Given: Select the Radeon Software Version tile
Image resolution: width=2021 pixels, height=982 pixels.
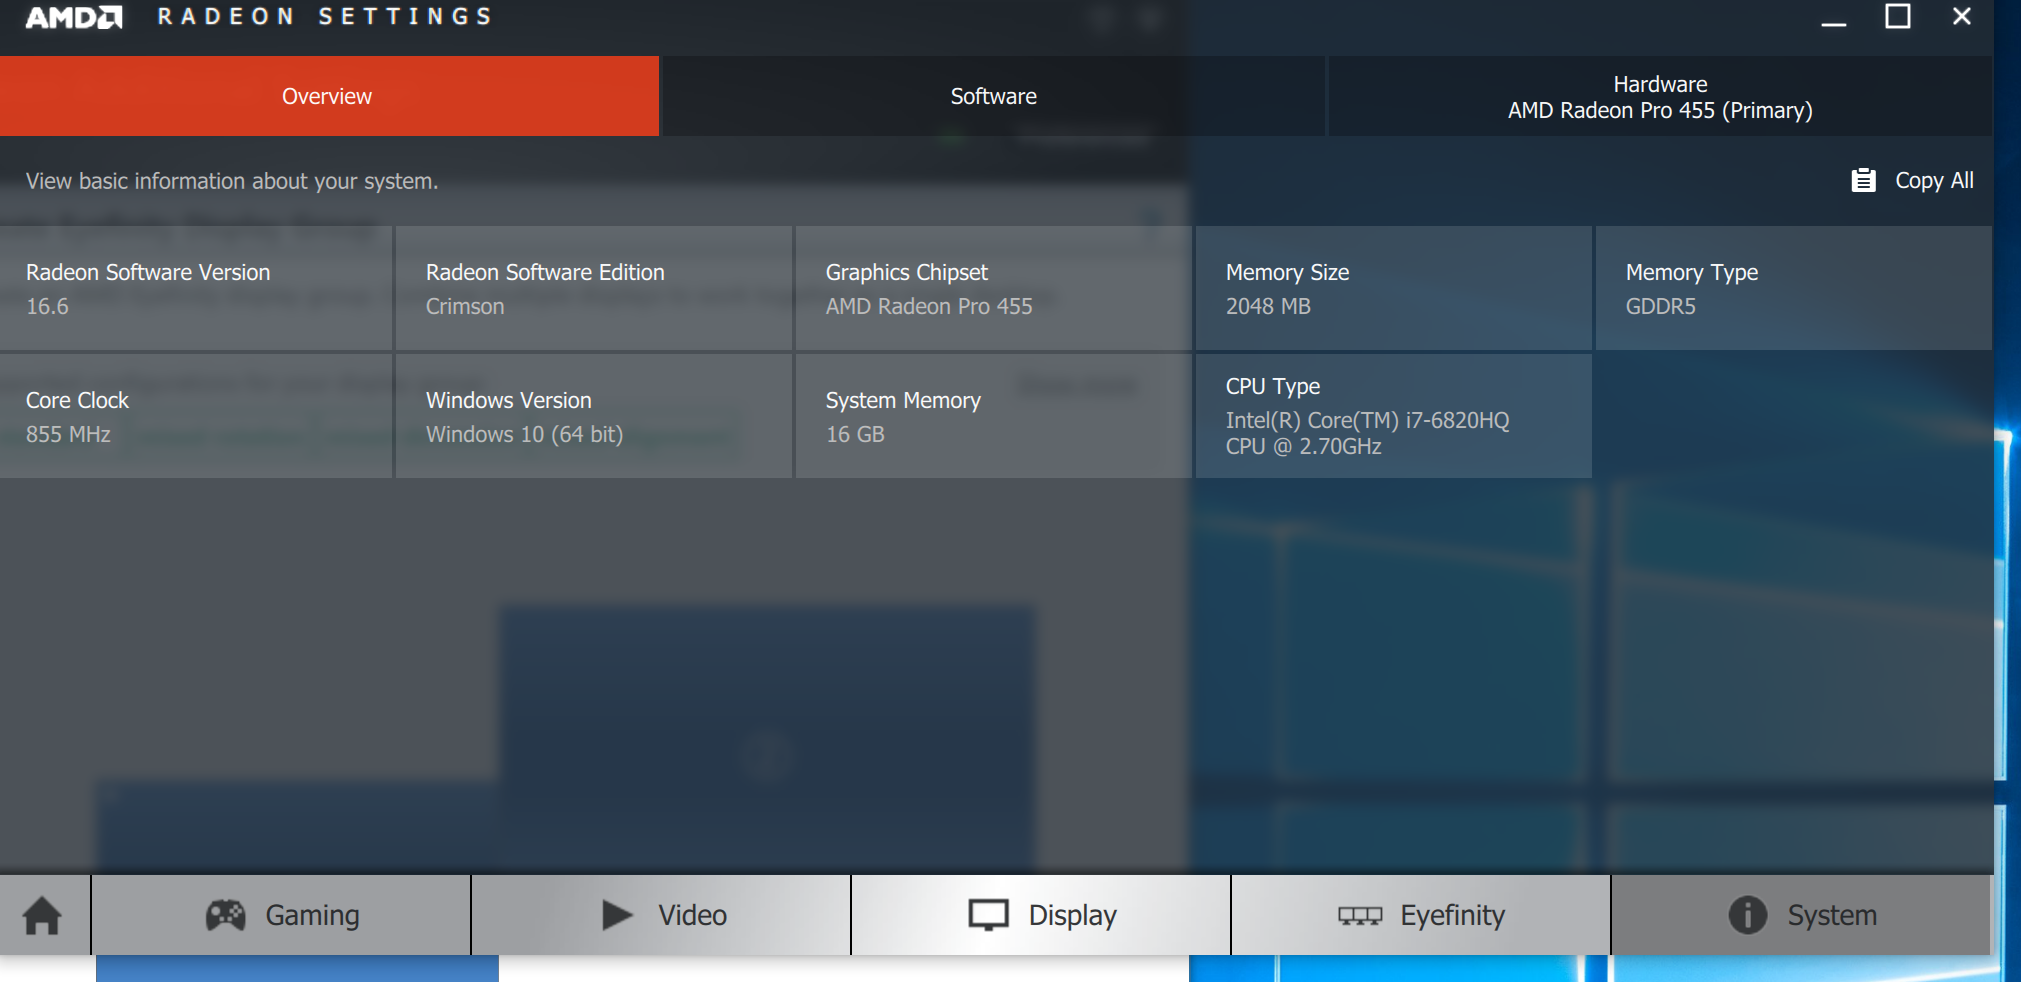Looking at the screenshot, I should point(196,288).
